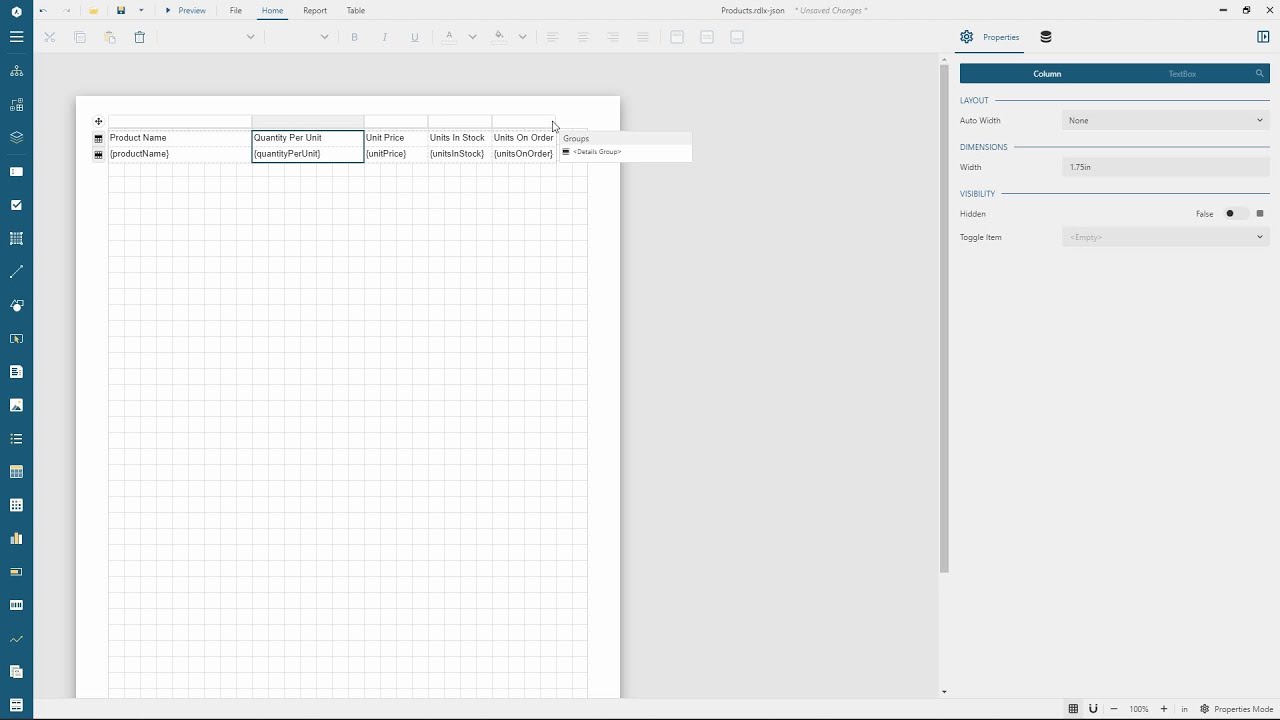Set vertical alignment to bottom

[737, 37]
